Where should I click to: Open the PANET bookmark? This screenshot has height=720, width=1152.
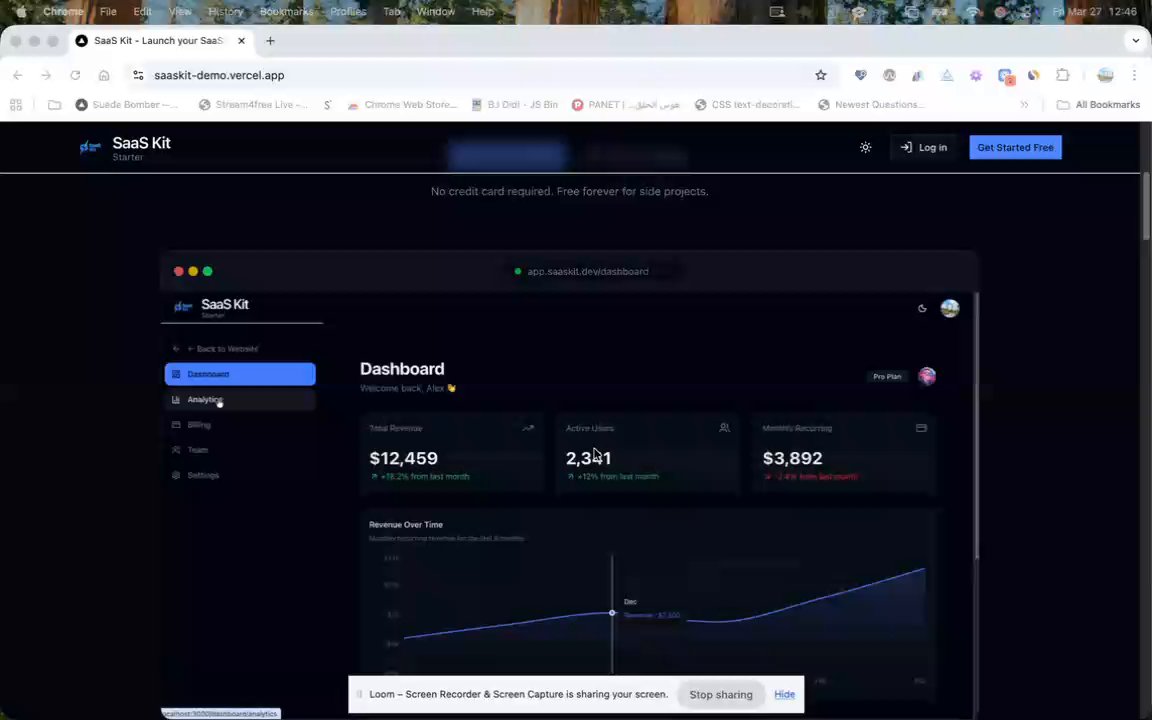pos(625,105)
